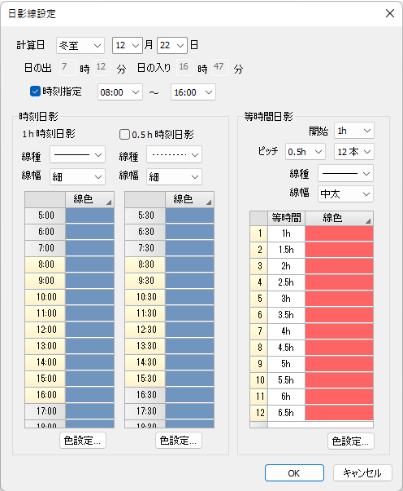The image size is (403, 491).
Task: Select the 9:00 row header
Action: [x=45, y=281]
